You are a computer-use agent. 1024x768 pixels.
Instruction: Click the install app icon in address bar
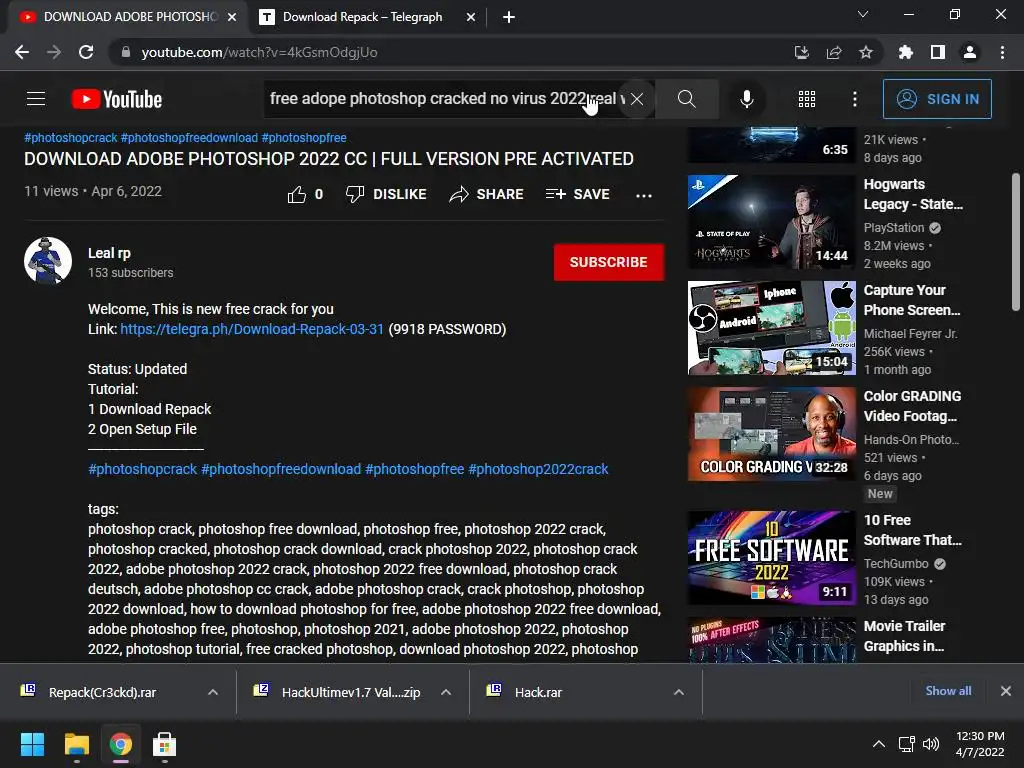[x=801, y=52]
